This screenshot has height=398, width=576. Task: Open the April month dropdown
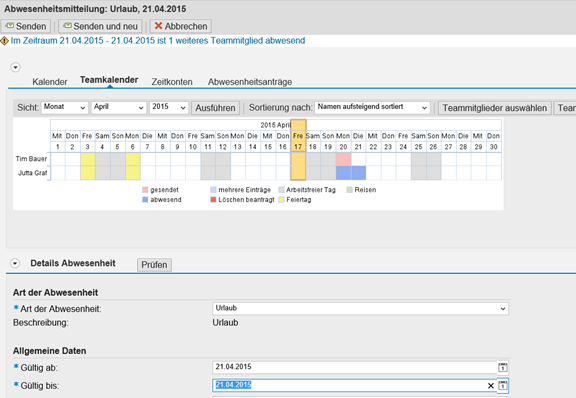[119, 107]
